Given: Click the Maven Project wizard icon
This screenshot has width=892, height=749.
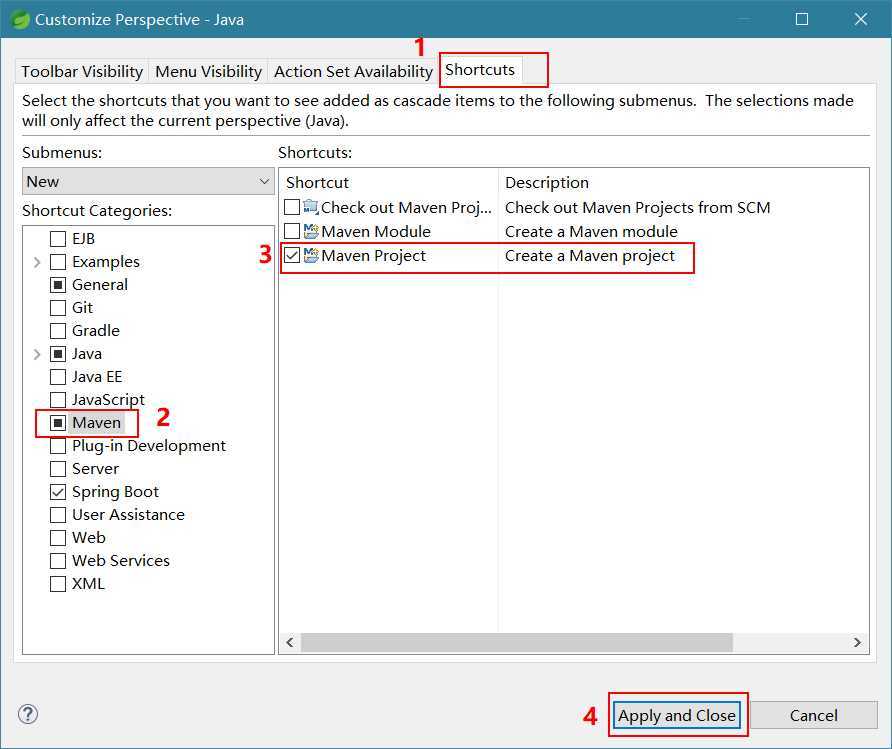Looking at the screenshot, I should click(x=311, y=255).
